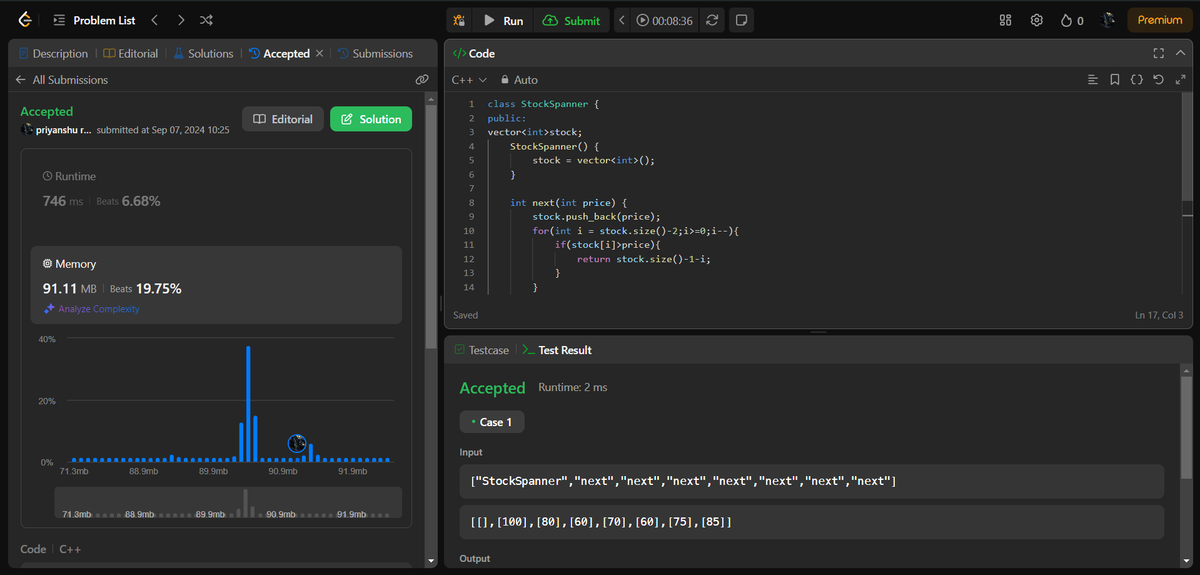Click Analyze Complexity link
1200x575 pixels.
click(91, 309)
